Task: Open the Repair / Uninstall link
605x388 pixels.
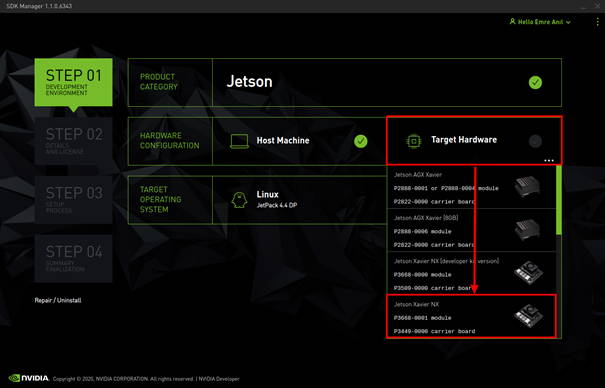Action: (58, 300)
